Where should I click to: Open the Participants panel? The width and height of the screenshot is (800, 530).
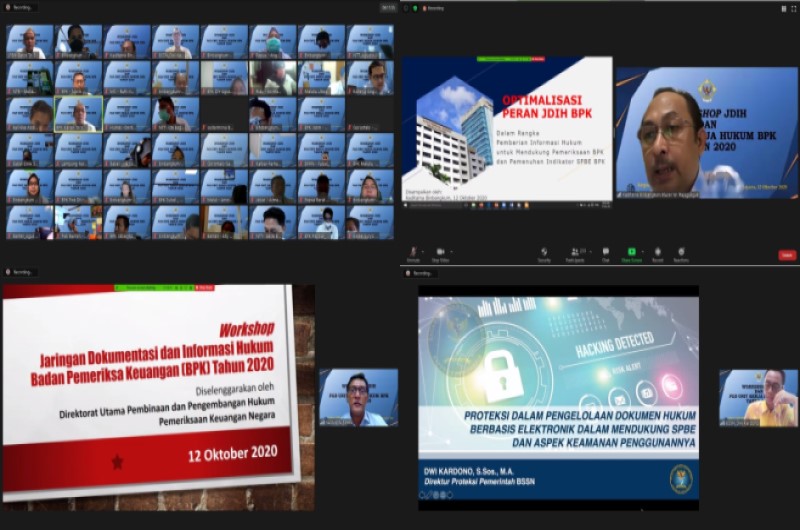click(x=576, y=254)
